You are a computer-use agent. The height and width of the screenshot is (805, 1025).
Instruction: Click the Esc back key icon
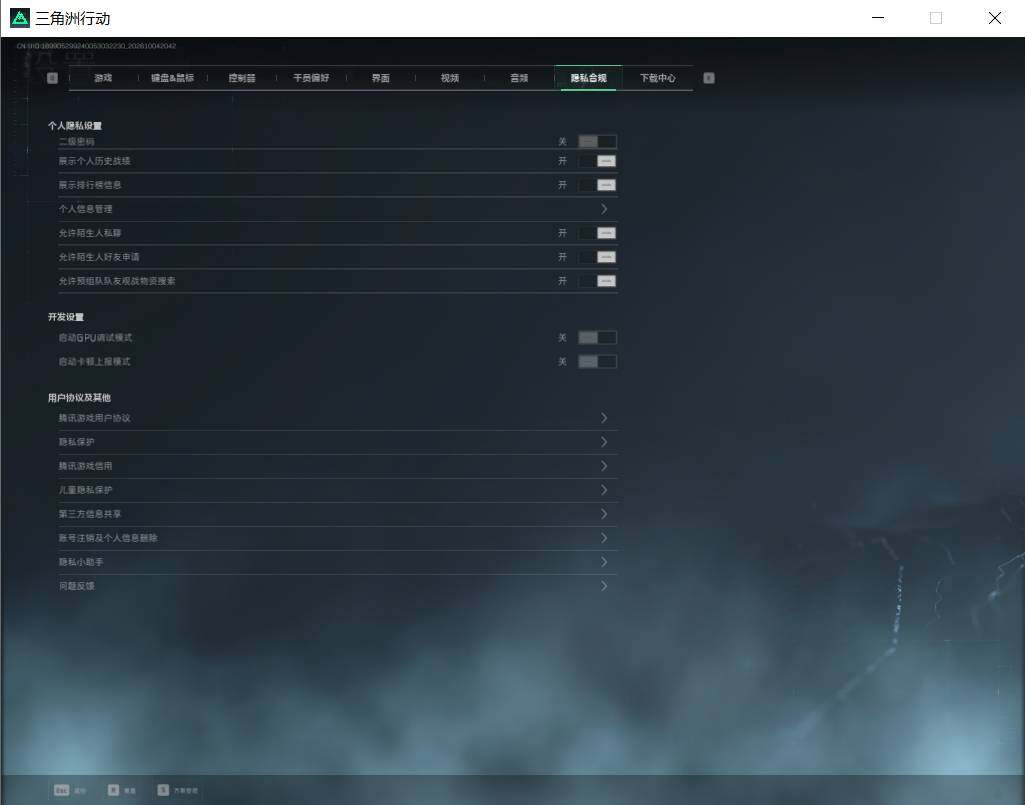(61, 790)
